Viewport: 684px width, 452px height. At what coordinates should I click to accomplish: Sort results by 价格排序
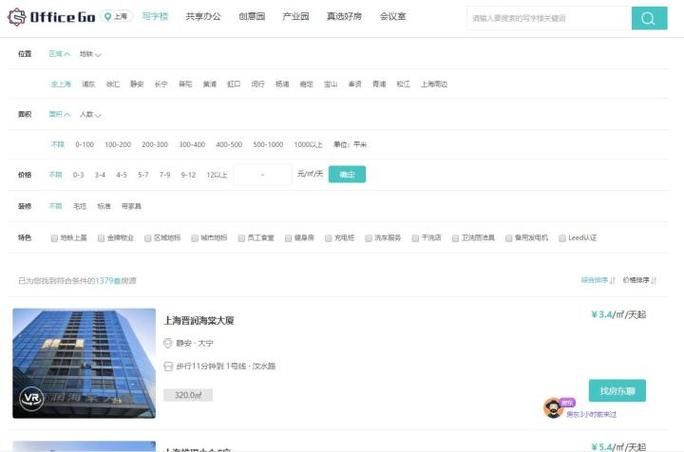(x=636, y=280)
